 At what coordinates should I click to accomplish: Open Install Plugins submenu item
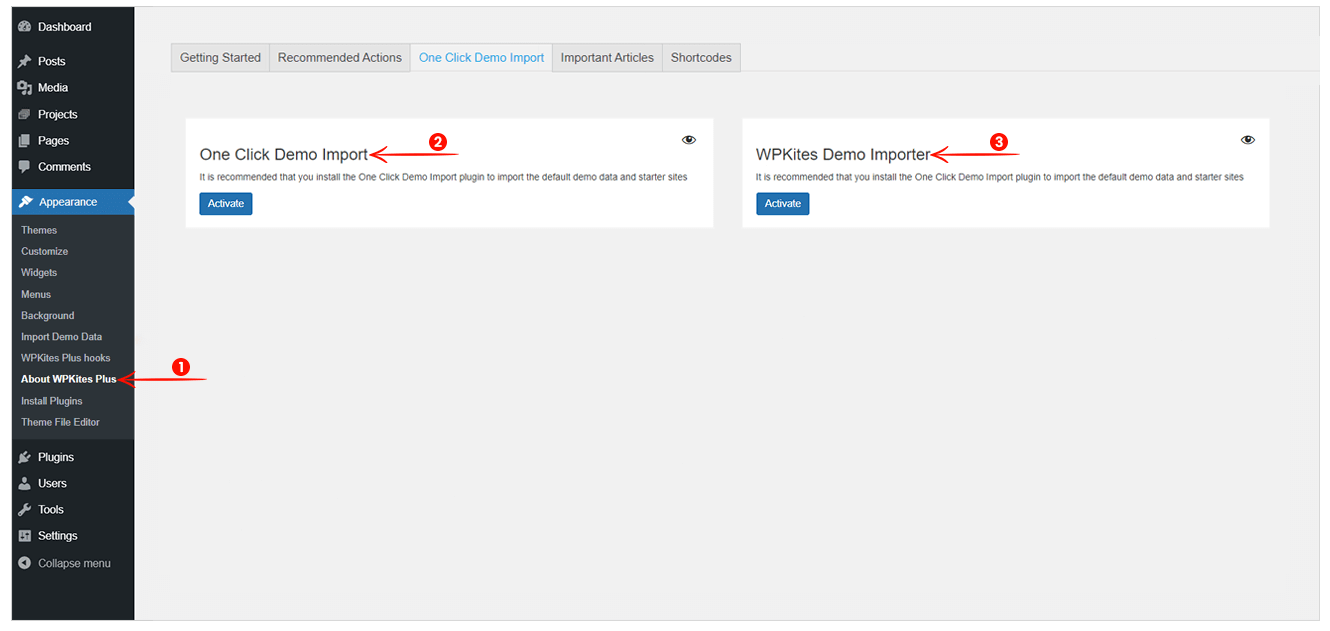52,401
